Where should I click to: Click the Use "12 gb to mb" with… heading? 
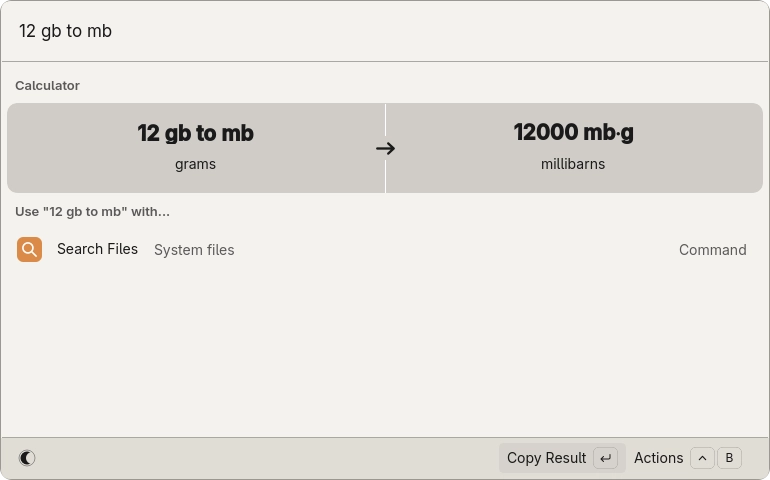point(92,212)
